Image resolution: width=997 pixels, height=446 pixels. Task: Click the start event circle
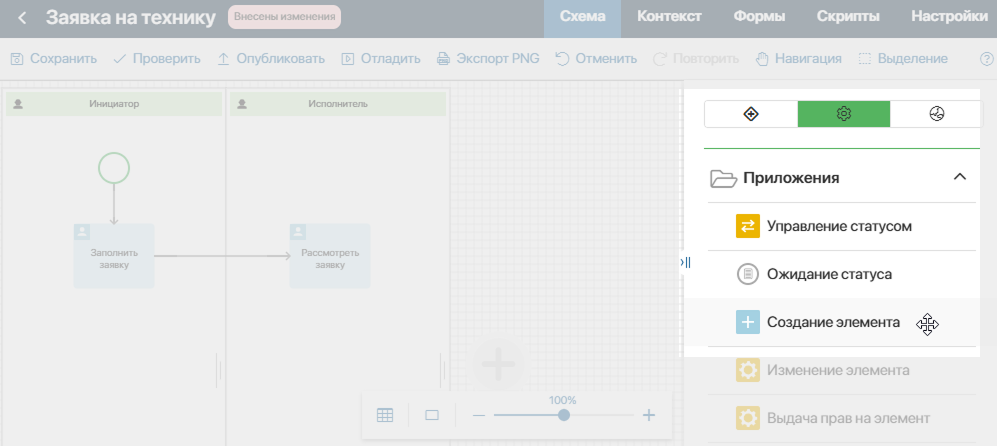[x=114, y=168]
